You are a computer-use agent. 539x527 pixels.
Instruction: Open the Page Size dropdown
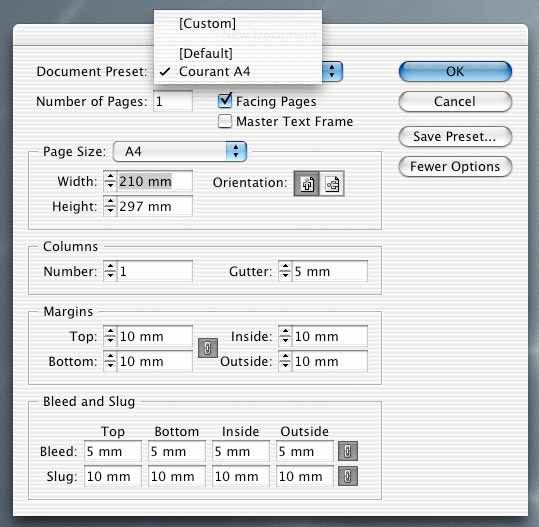coord(180,151)
